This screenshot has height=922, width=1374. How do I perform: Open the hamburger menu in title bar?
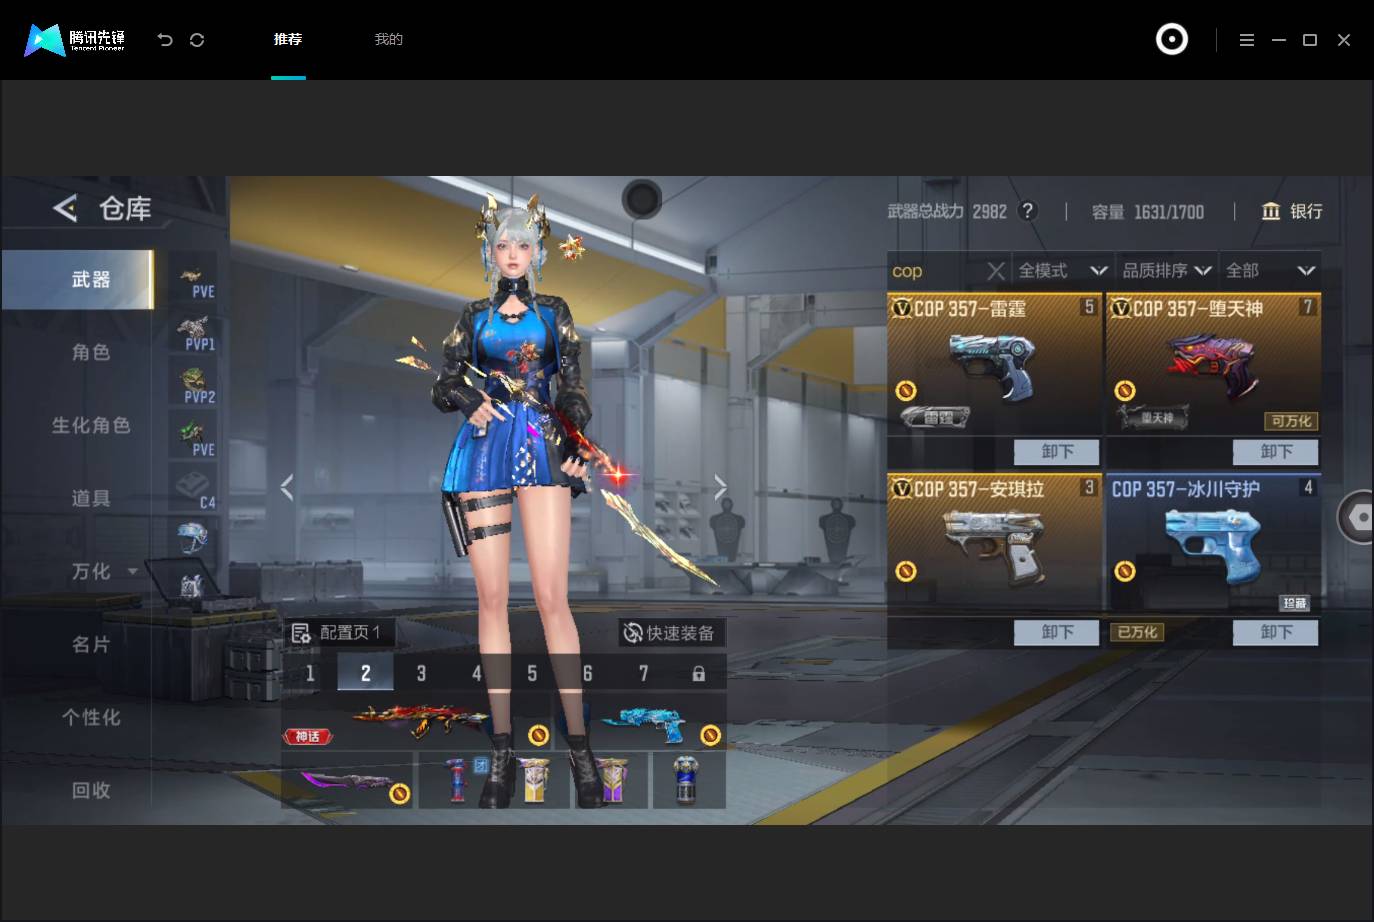pyautogui.click(x=1247, y=40)
